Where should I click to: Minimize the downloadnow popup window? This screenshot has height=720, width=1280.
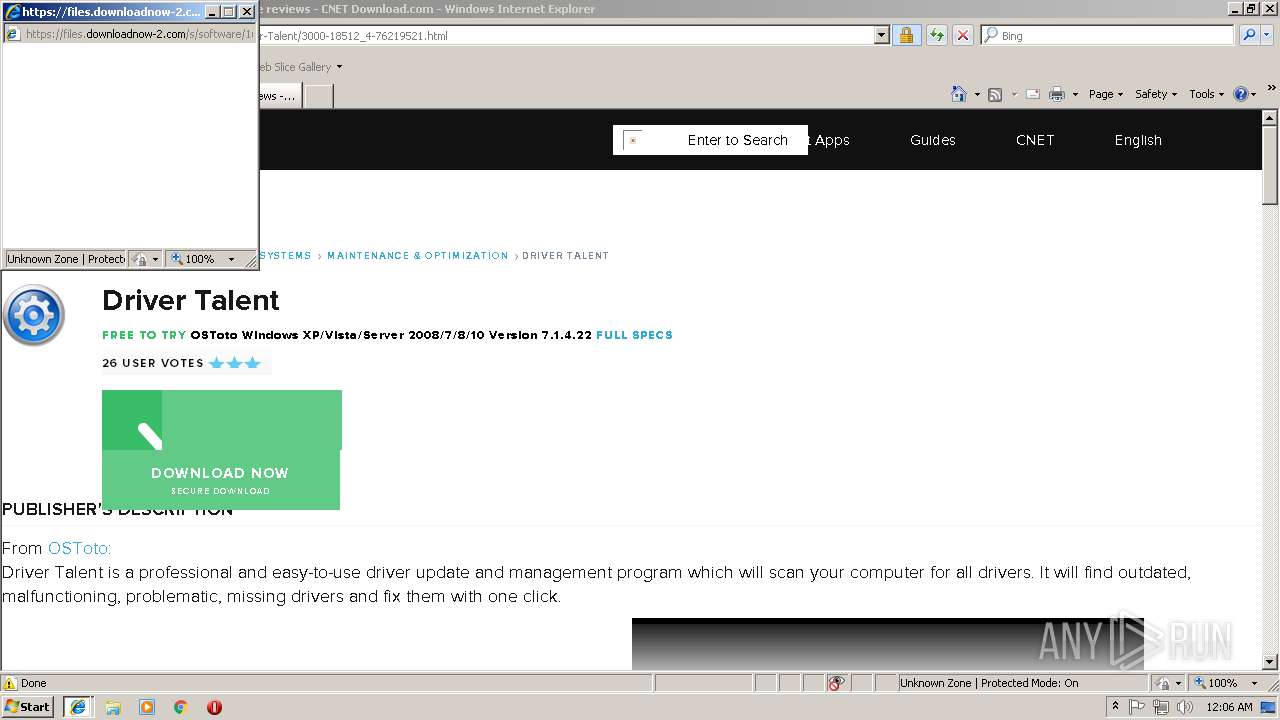click(x=212, y=12)
